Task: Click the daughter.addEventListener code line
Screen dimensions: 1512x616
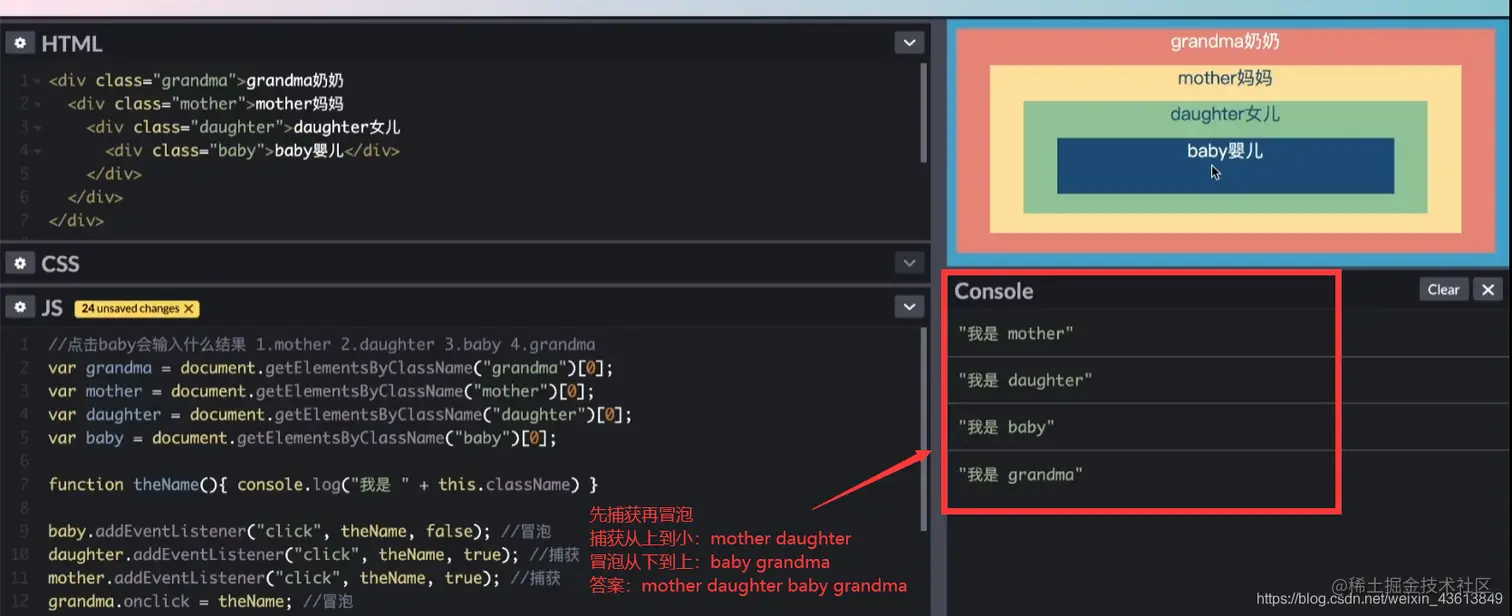Action: [313, 554]
